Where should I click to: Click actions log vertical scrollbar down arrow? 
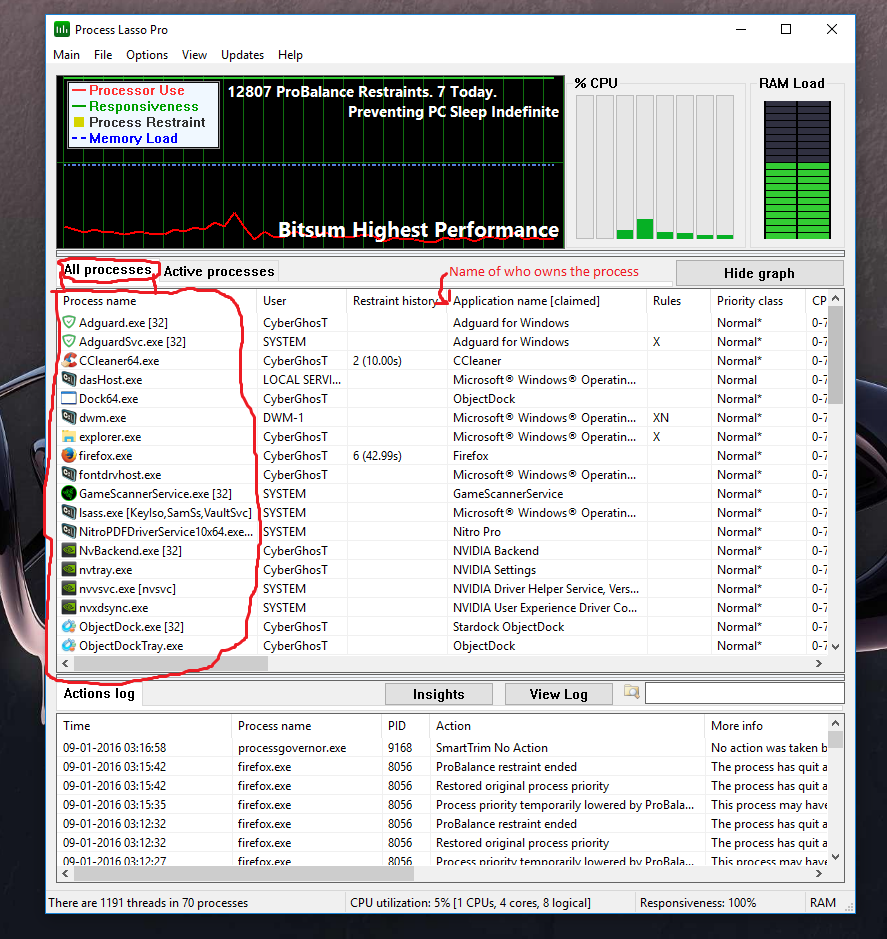(835, 857)
